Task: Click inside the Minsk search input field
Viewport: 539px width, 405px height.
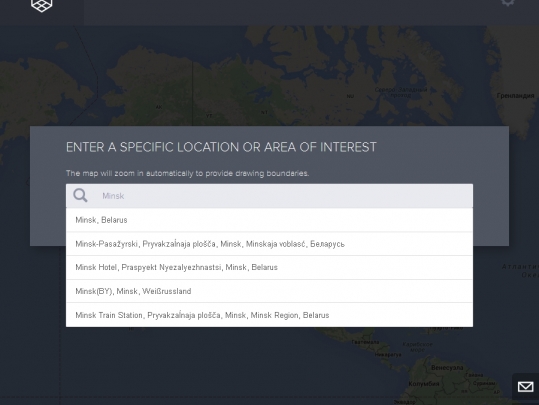Action: point(269,196)
